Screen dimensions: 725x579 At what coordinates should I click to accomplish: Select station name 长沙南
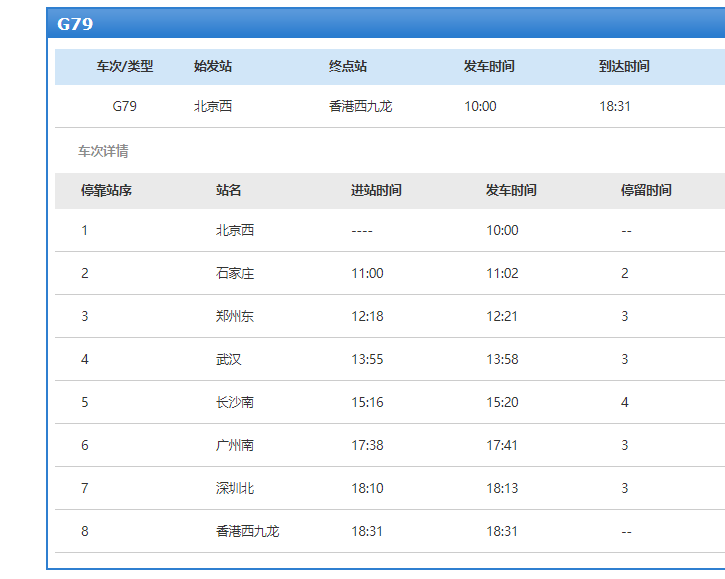coord(235,402)
